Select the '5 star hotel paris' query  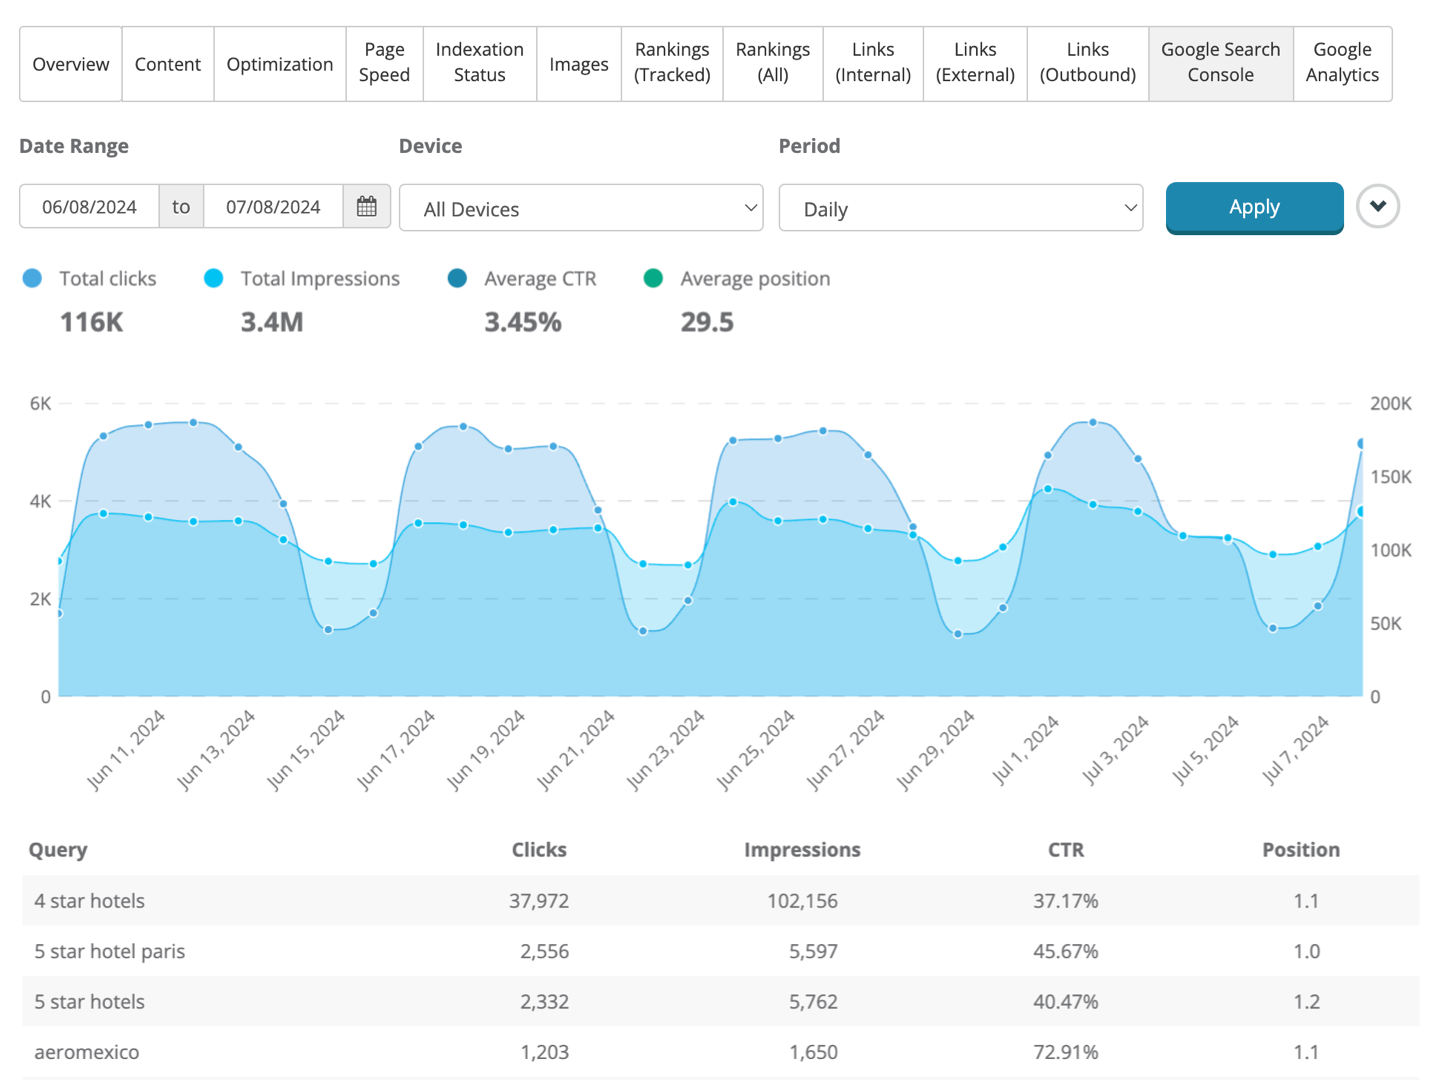point(110,951)
